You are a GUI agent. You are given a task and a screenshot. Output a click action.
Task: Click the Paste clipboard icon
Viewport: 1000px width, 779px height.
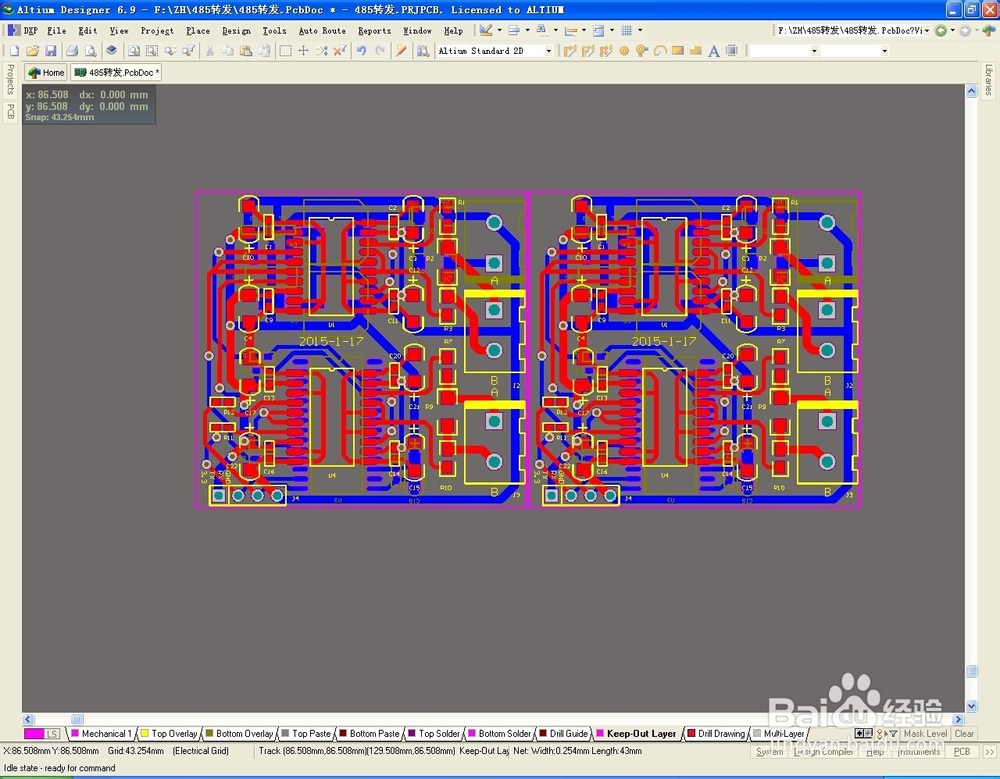246,50
